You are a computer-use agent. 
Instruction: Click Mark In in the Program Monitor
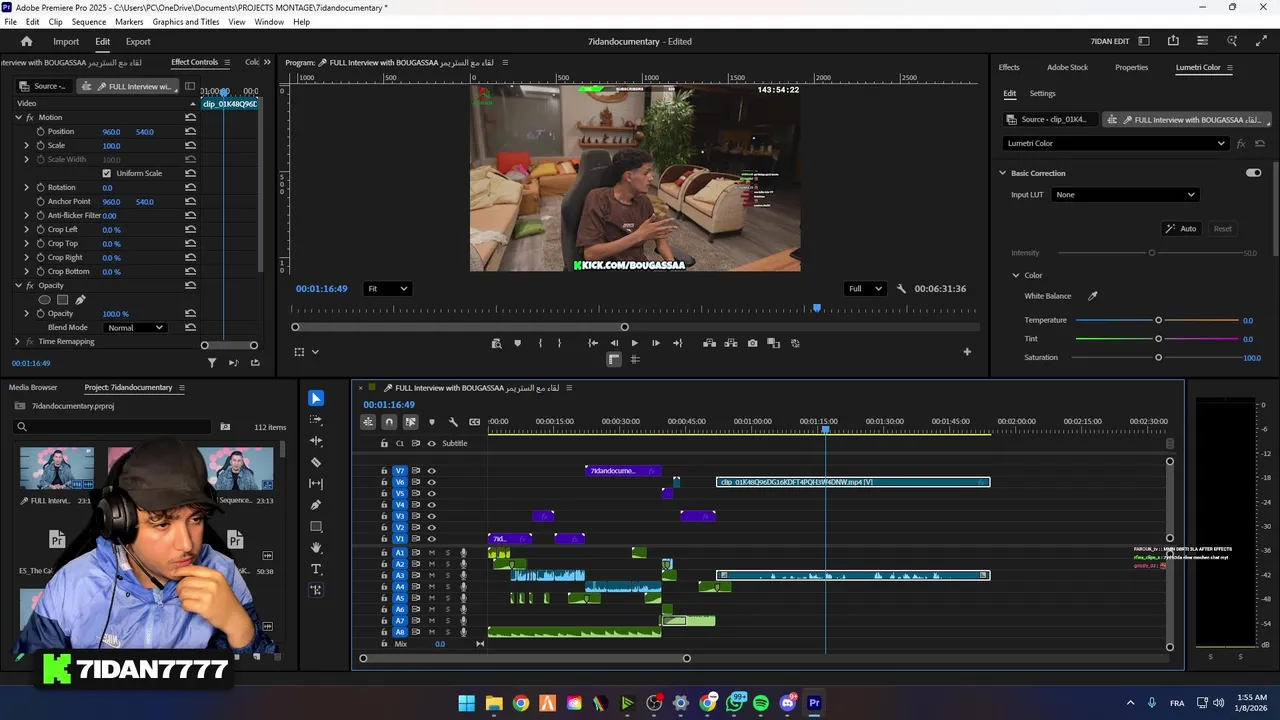(540, 343)
